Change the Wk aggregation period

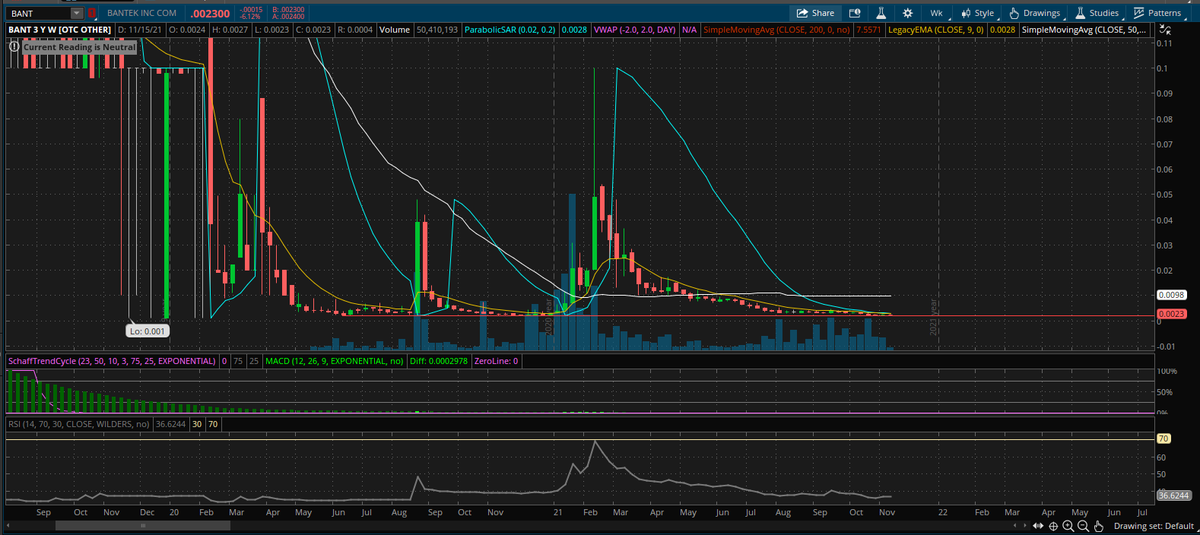pos(936,13)
